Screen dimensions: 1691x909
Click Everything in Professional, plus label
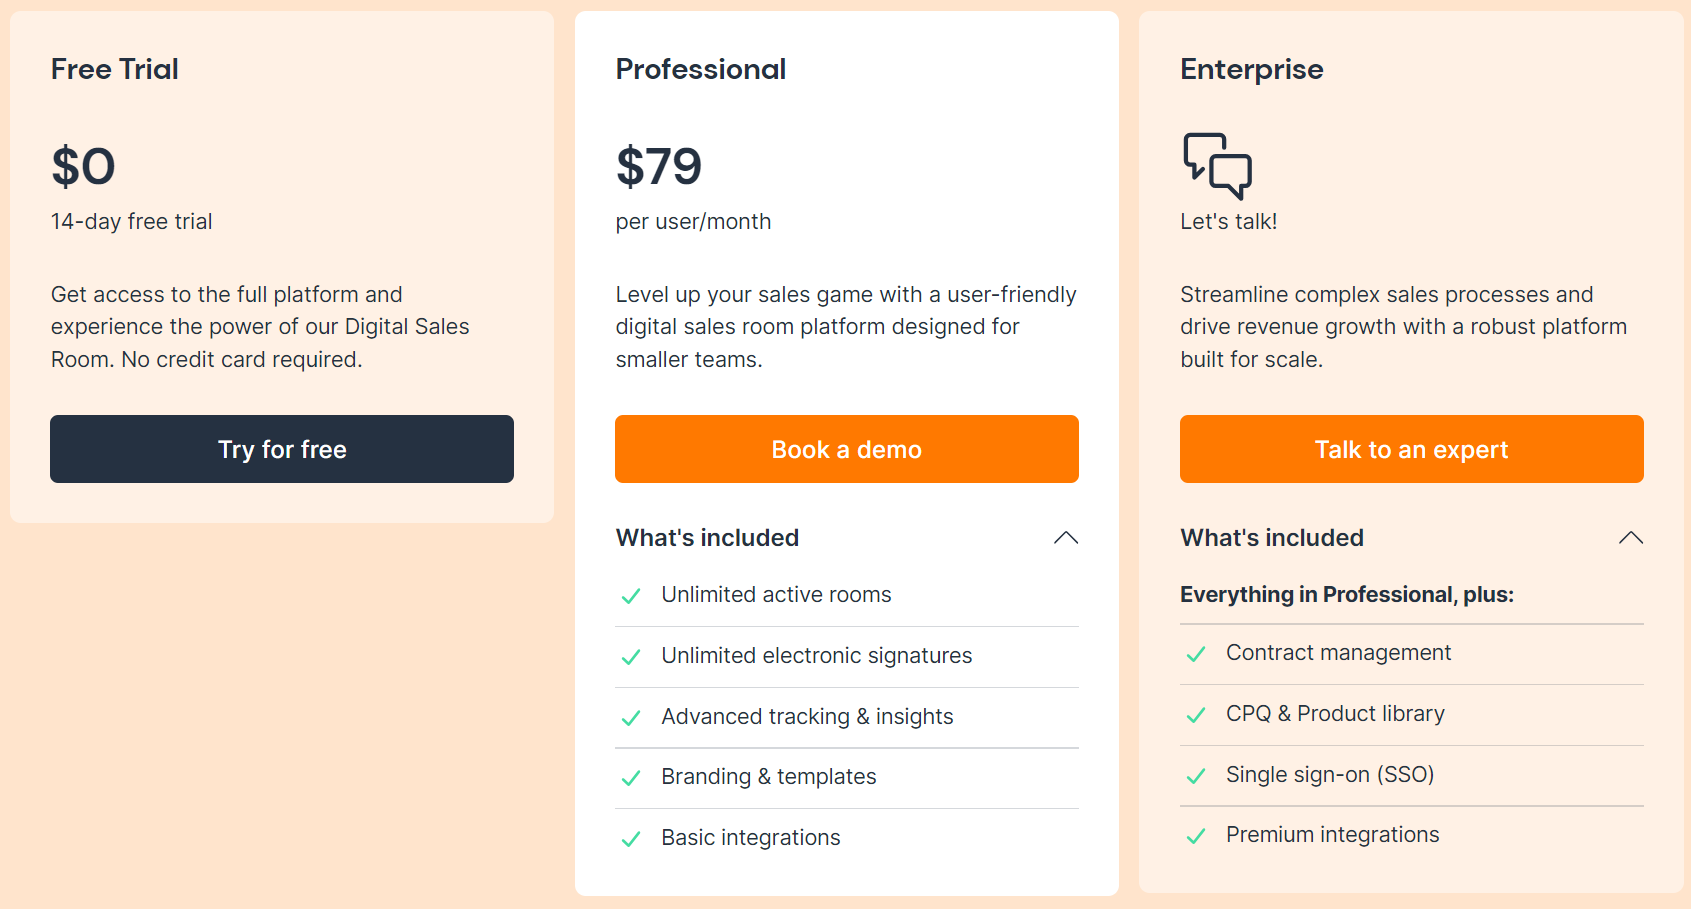point(1347,594)
